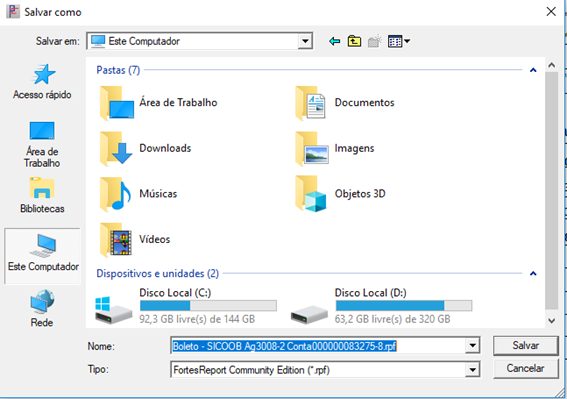Click the Salvar como title icon
The image size is (567, 399).
point(13,12)
